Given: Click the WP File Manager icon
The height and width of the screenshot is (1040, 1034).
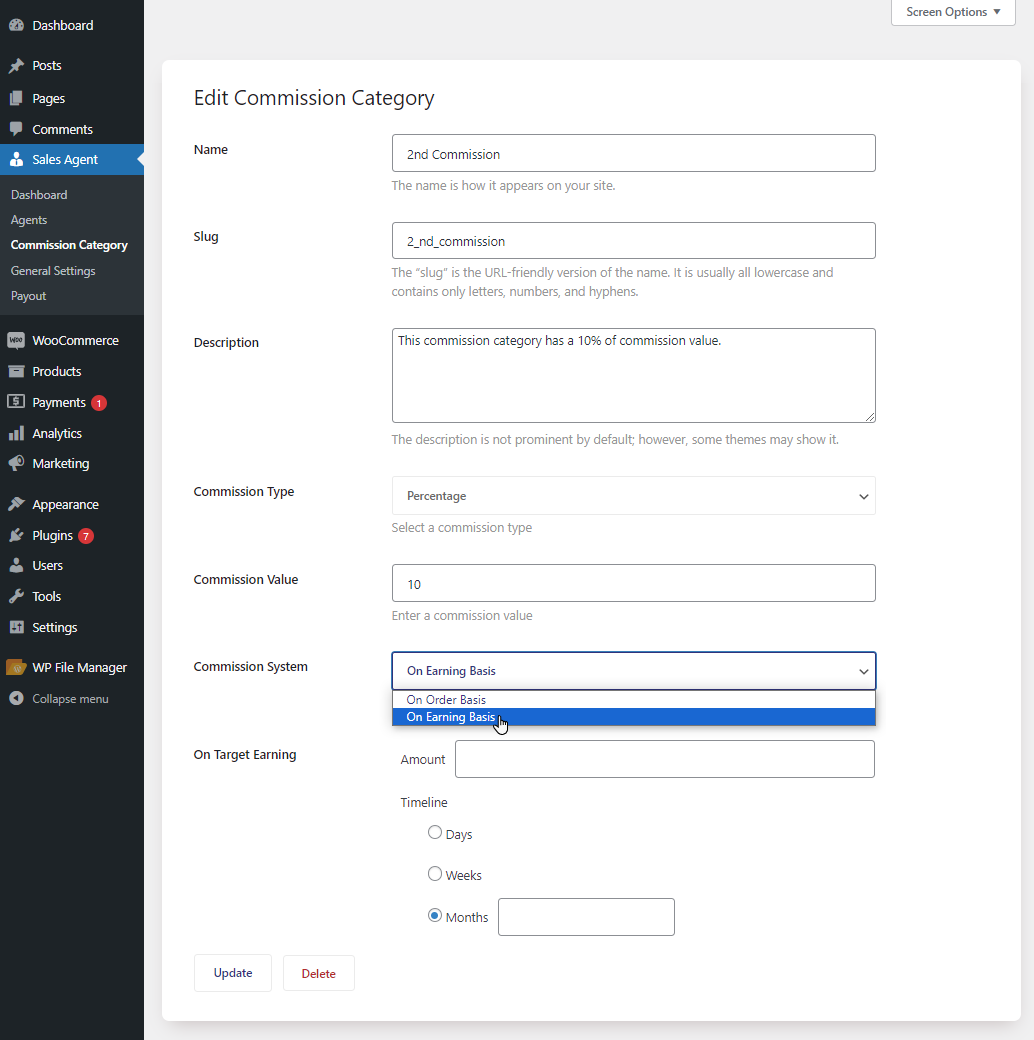Looking at the screenshot, I should point(18,666).
